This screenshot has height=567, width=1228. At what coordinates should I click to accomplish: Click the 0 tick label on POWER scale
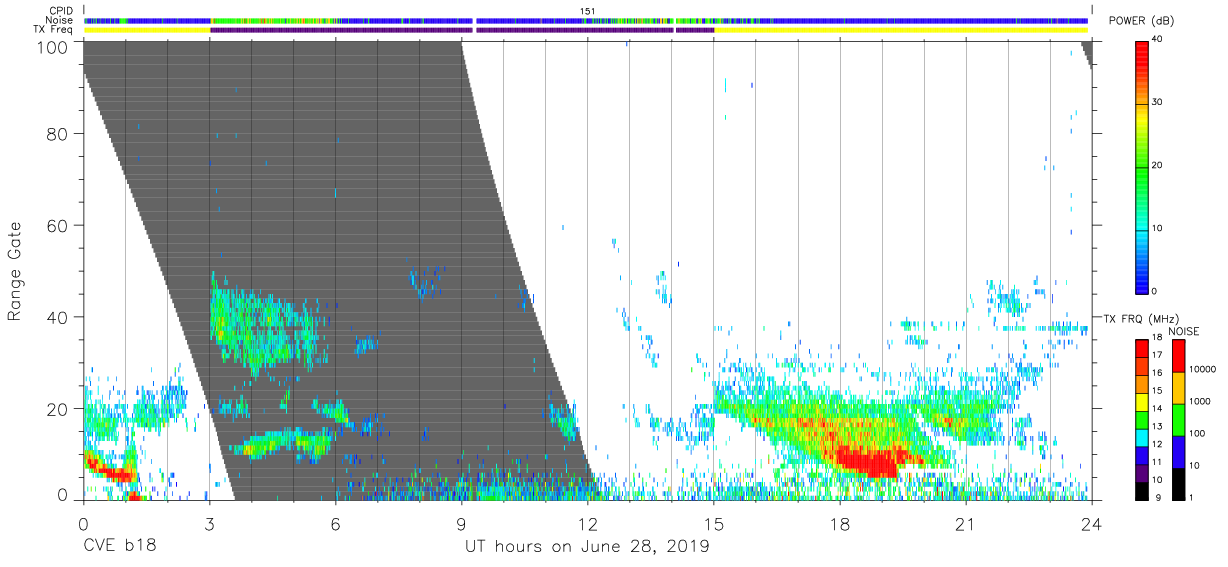click(1156, 291)
